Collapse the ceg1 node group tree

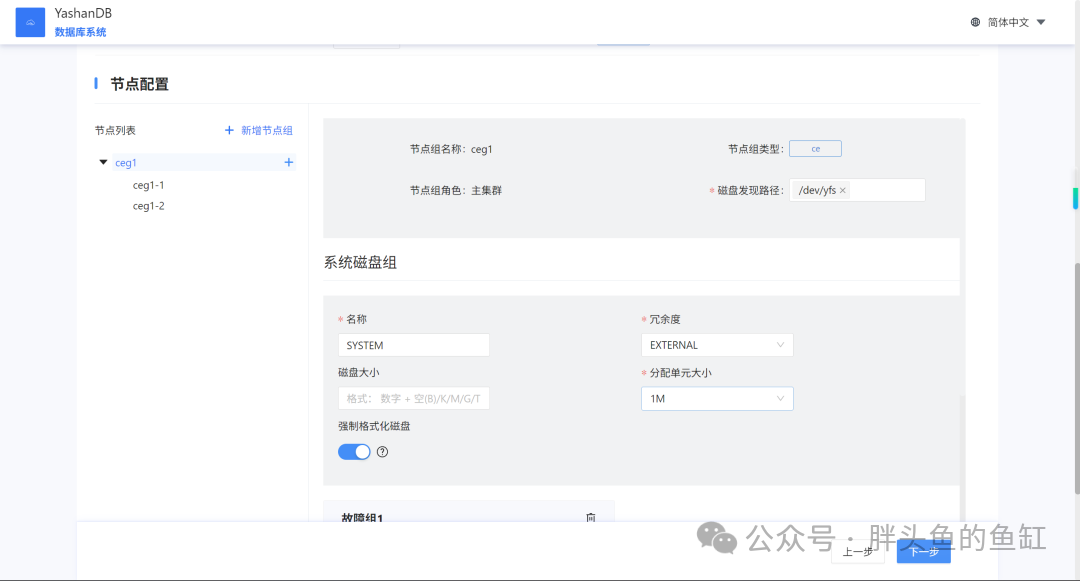[x=103, y=162]
